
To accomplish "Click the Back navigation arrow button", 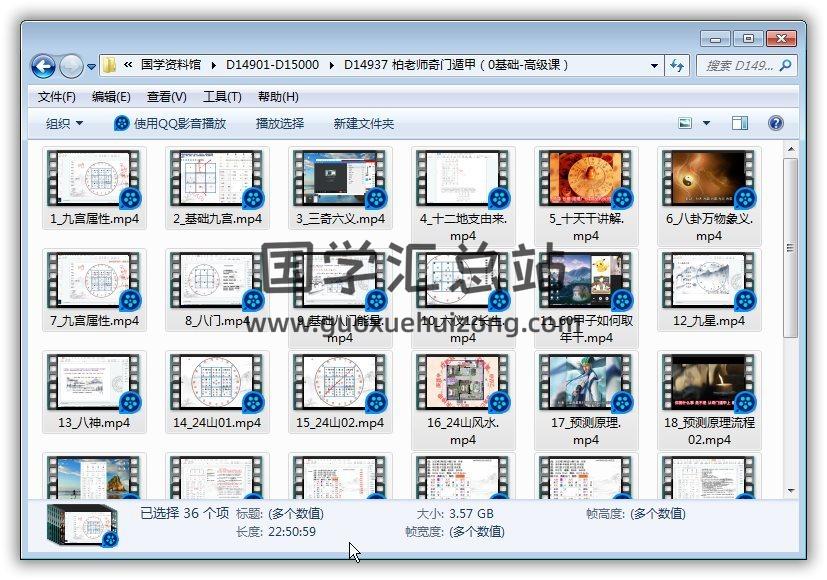I will pyautogui.click(x=43, y=66).
